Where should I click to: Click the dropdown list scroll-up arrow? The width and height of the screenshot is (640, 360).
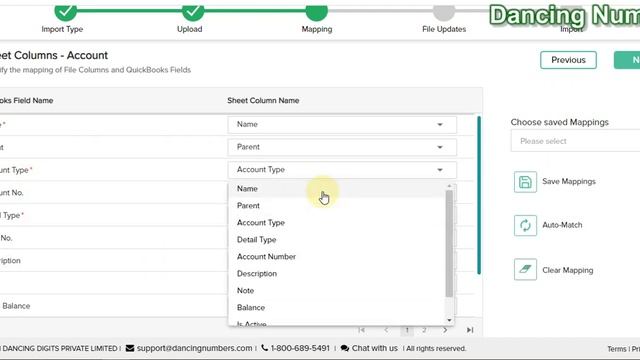[449, 186]
